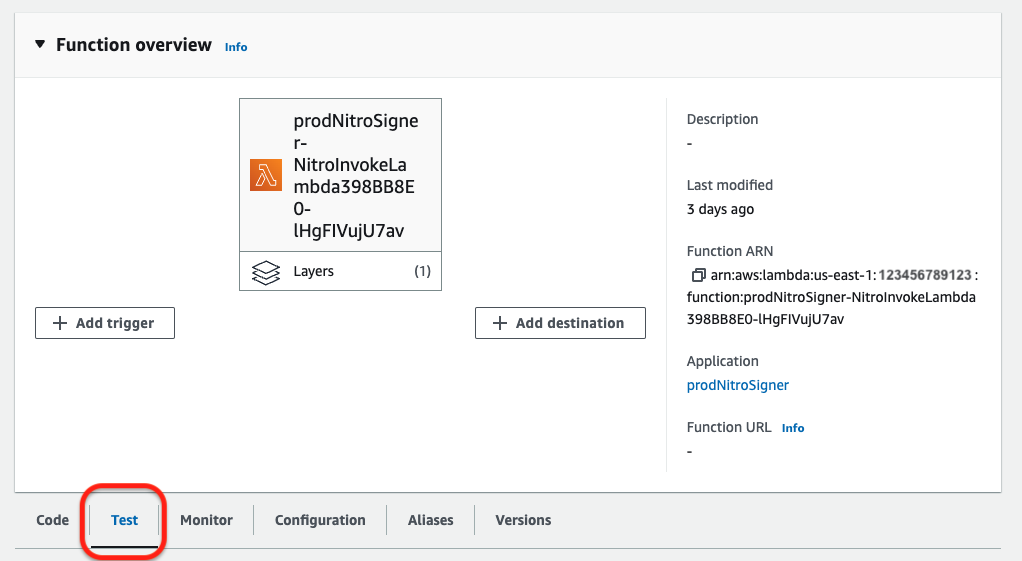Screen dimensions: 1022x561
Task: Click the plus icon on Add trigger
Action: (59, 323)
